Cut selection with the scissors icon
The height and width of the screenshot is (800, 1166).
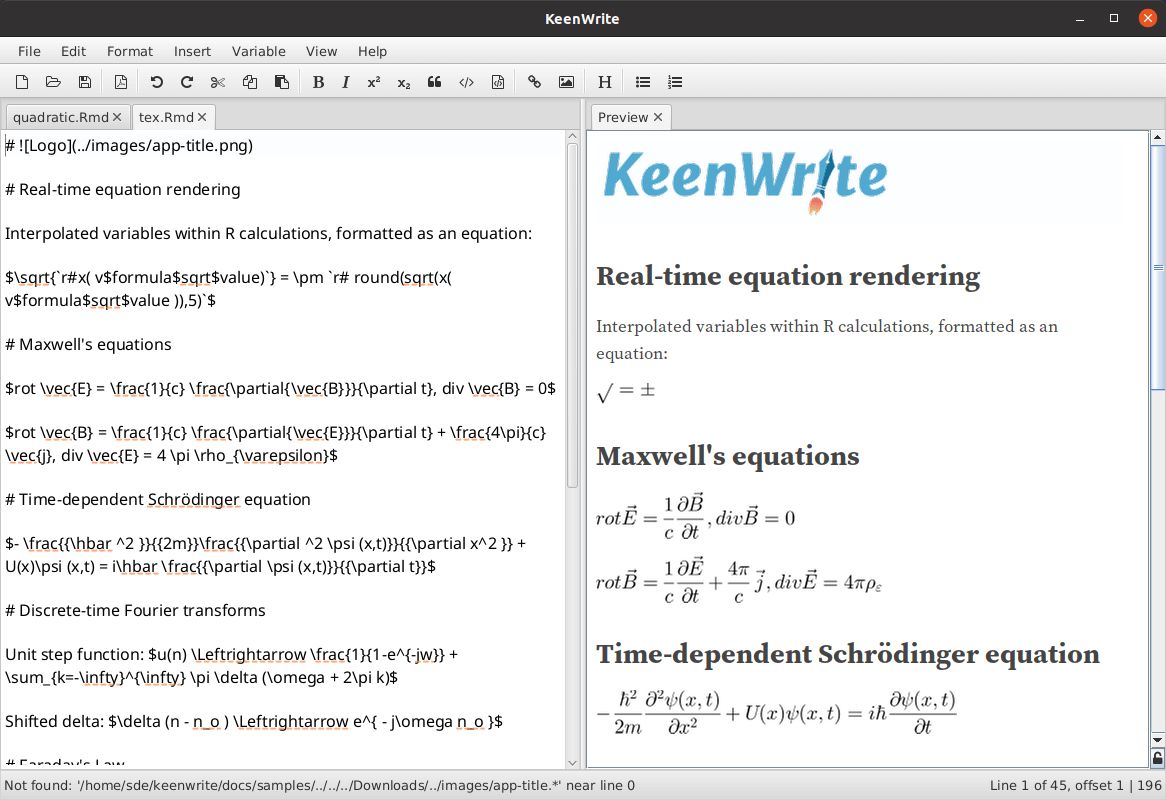coord(218,82)
